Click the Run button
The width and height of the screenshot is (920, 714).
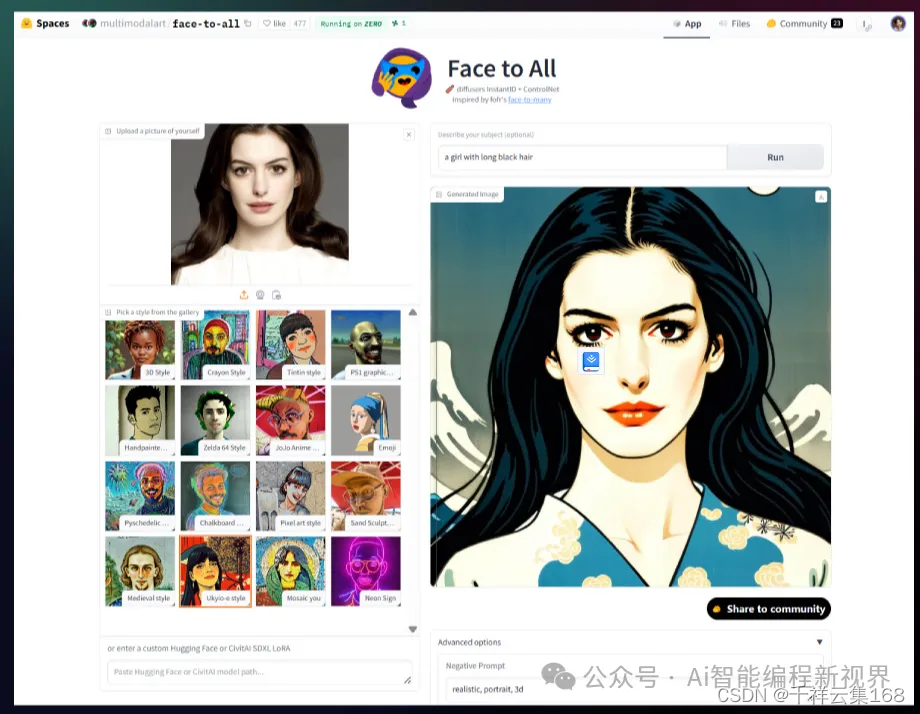[x=775, y=157]
